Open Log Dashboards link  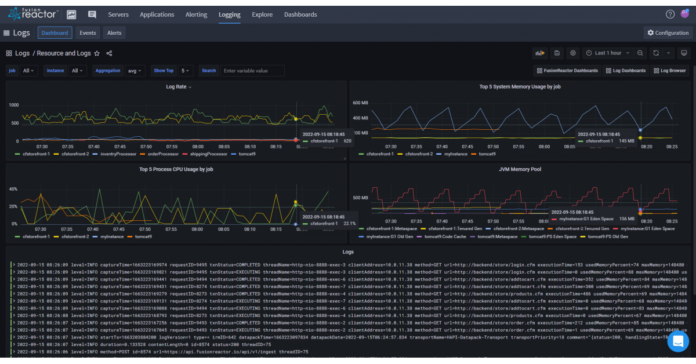[626, 71]
